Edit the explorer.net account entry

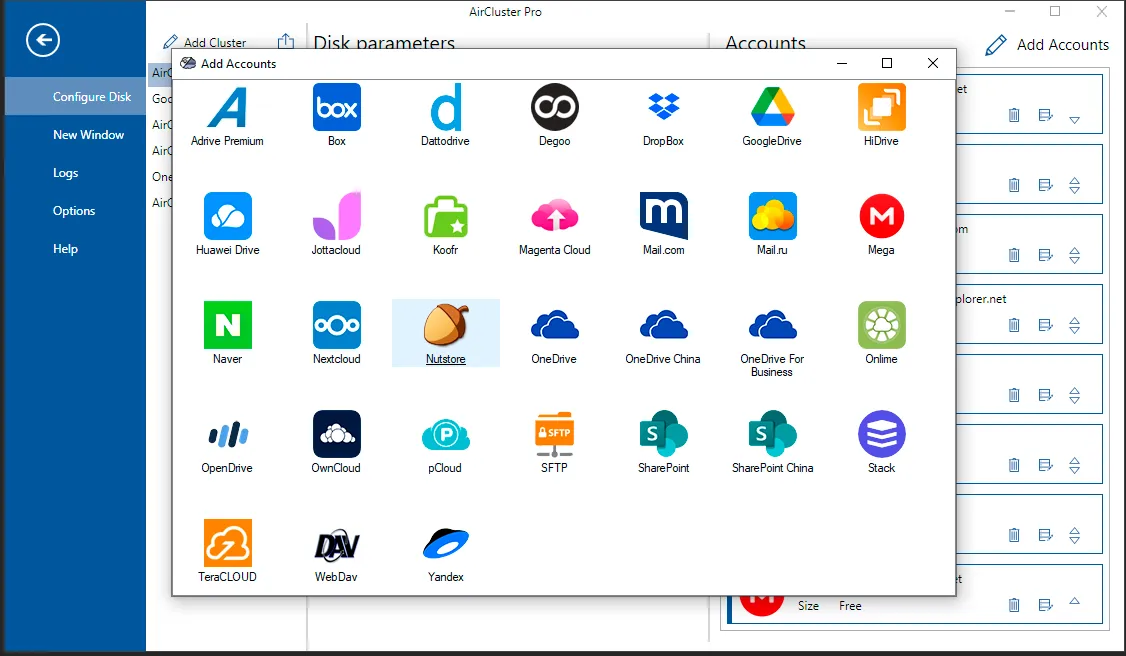1046,325
